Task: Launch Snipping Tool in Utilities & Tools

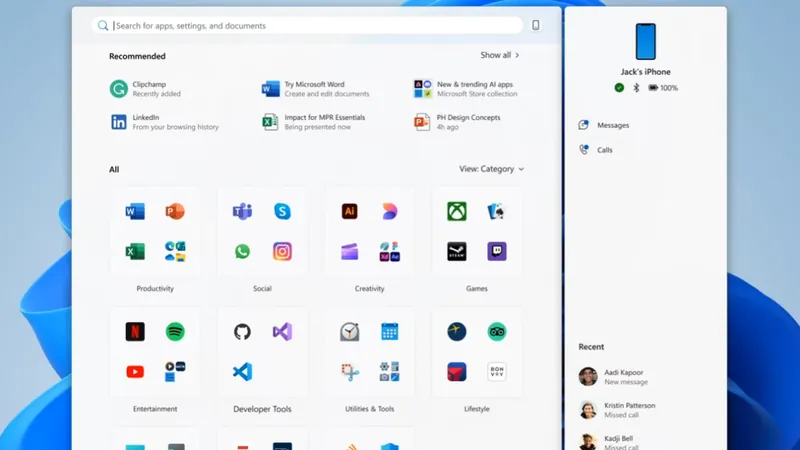Action: (349, 372)
